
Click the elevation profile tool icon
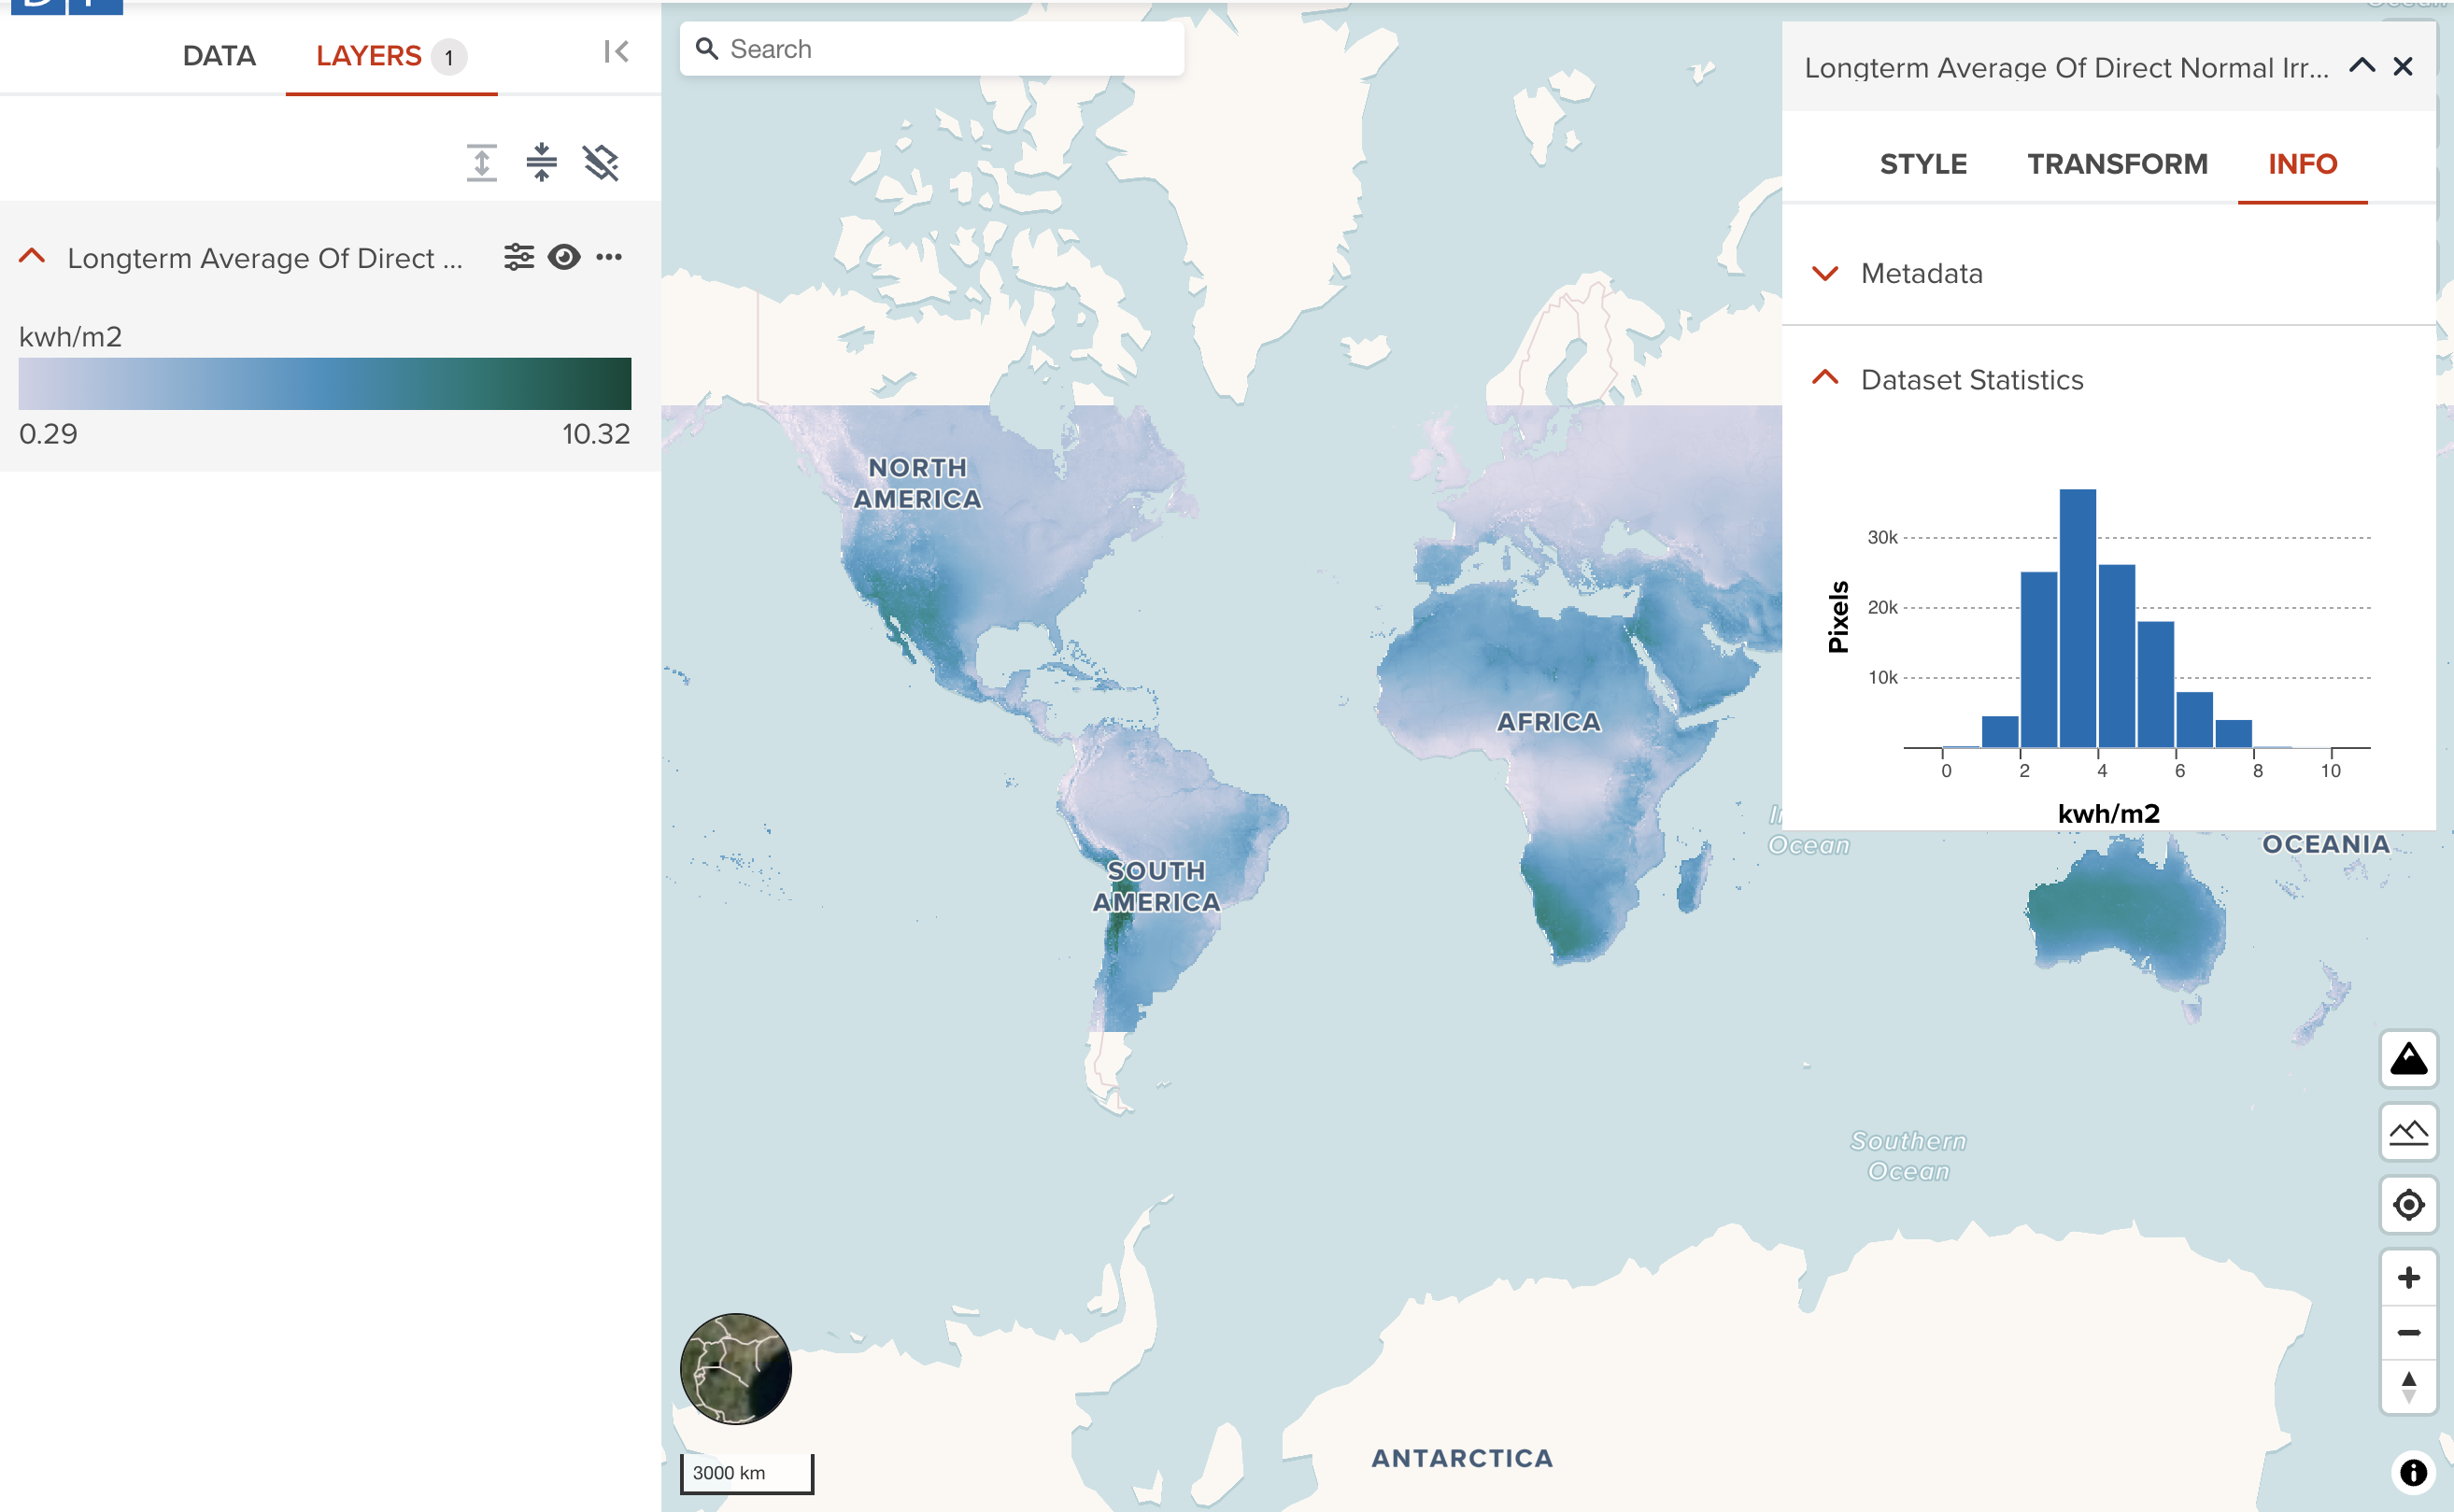(x=2408, y=1132)
